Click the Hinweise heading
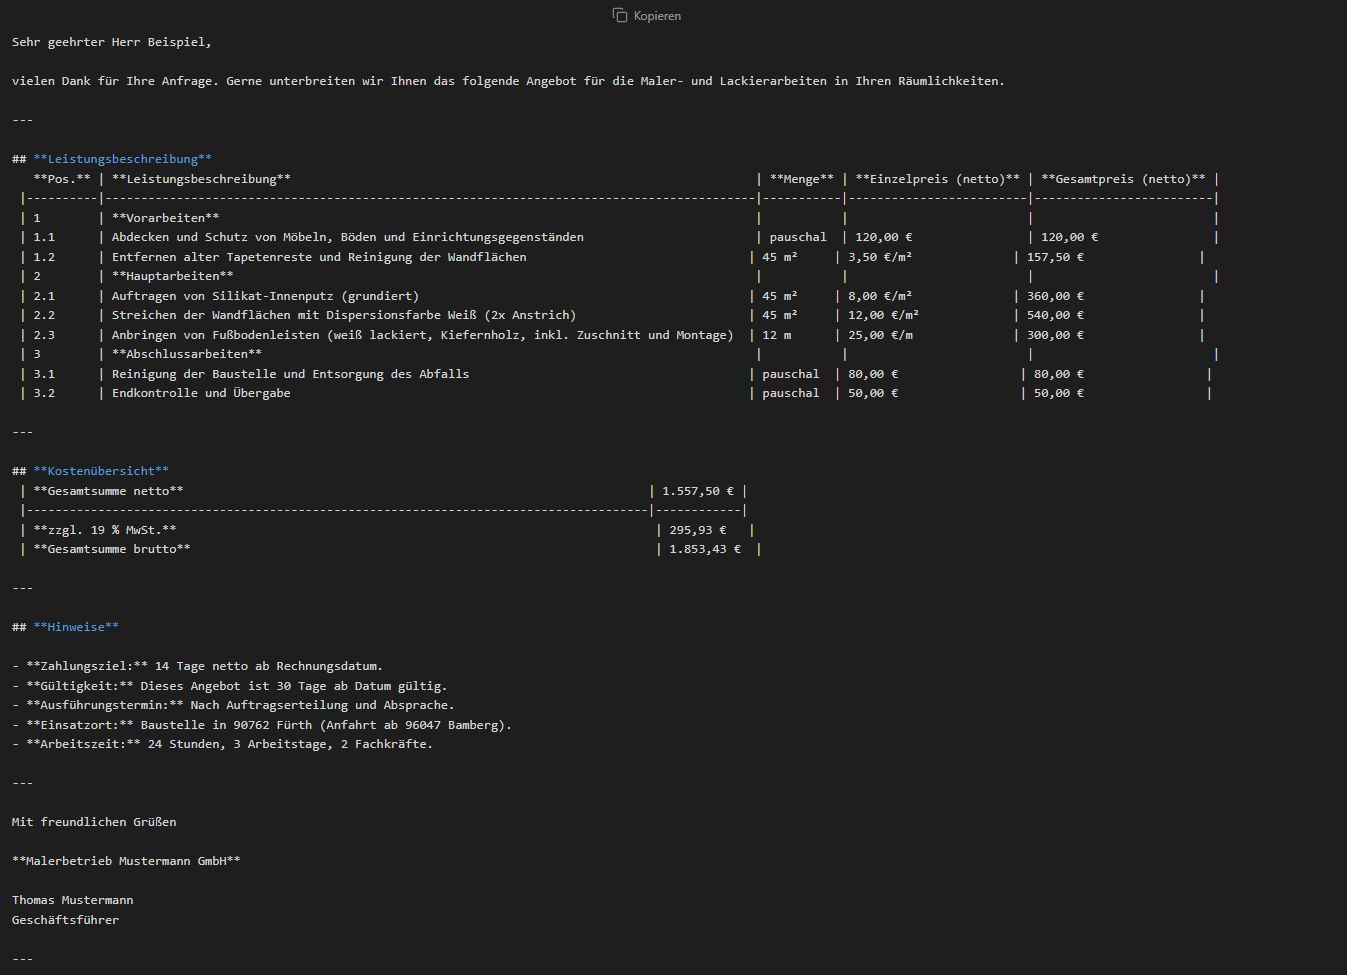 (75, 627)
